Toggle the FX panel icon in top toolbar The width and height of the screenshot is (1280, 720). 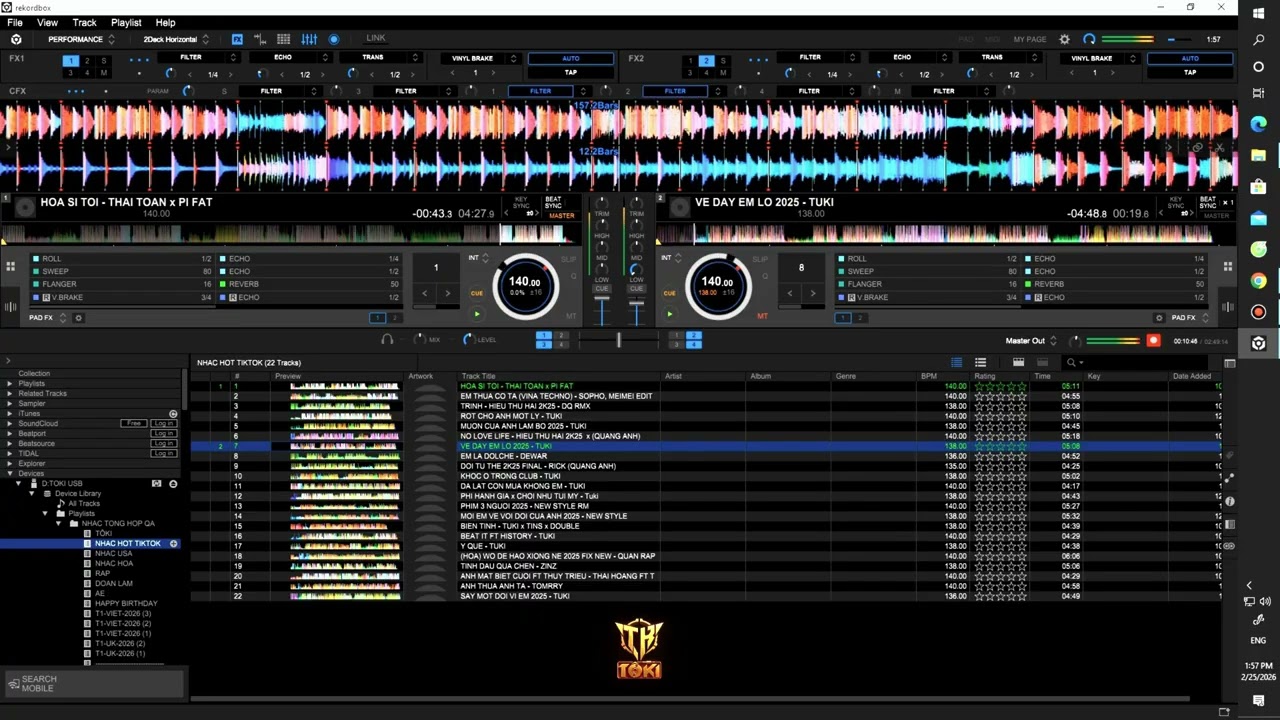(237, 39)
